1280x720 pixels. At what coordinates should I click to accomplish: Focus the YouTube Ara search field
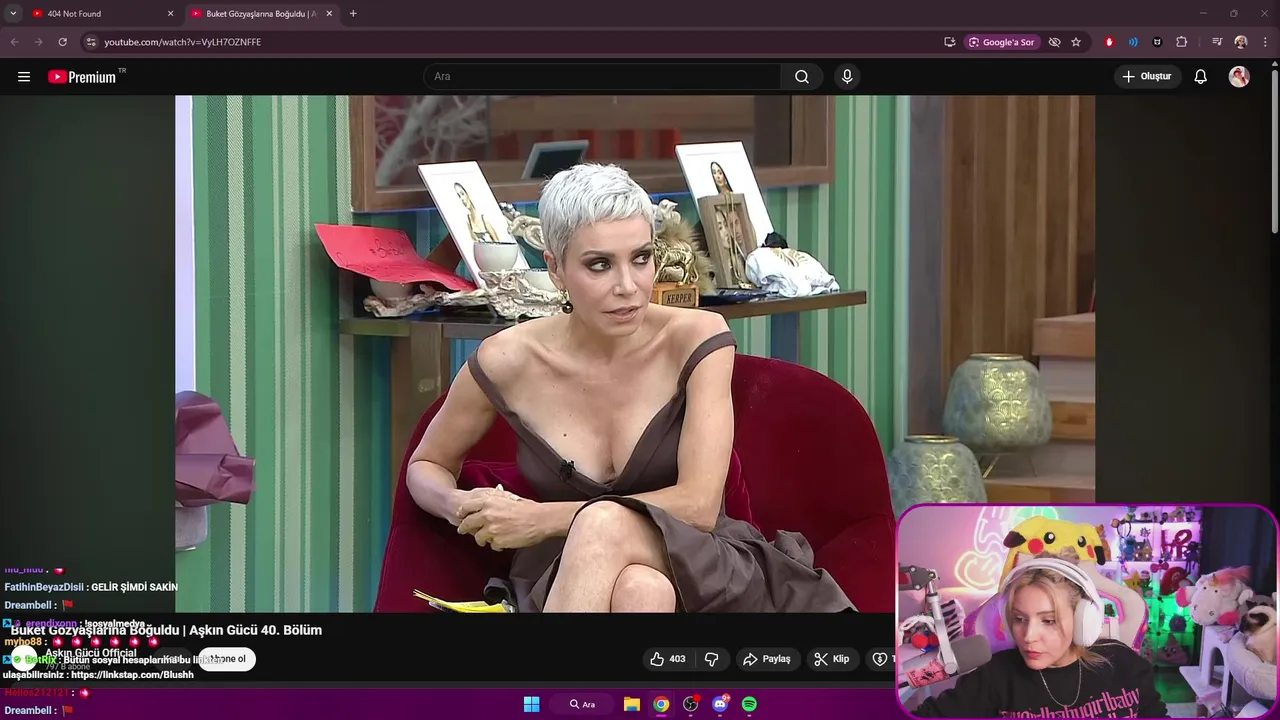(x=603, y=77)
